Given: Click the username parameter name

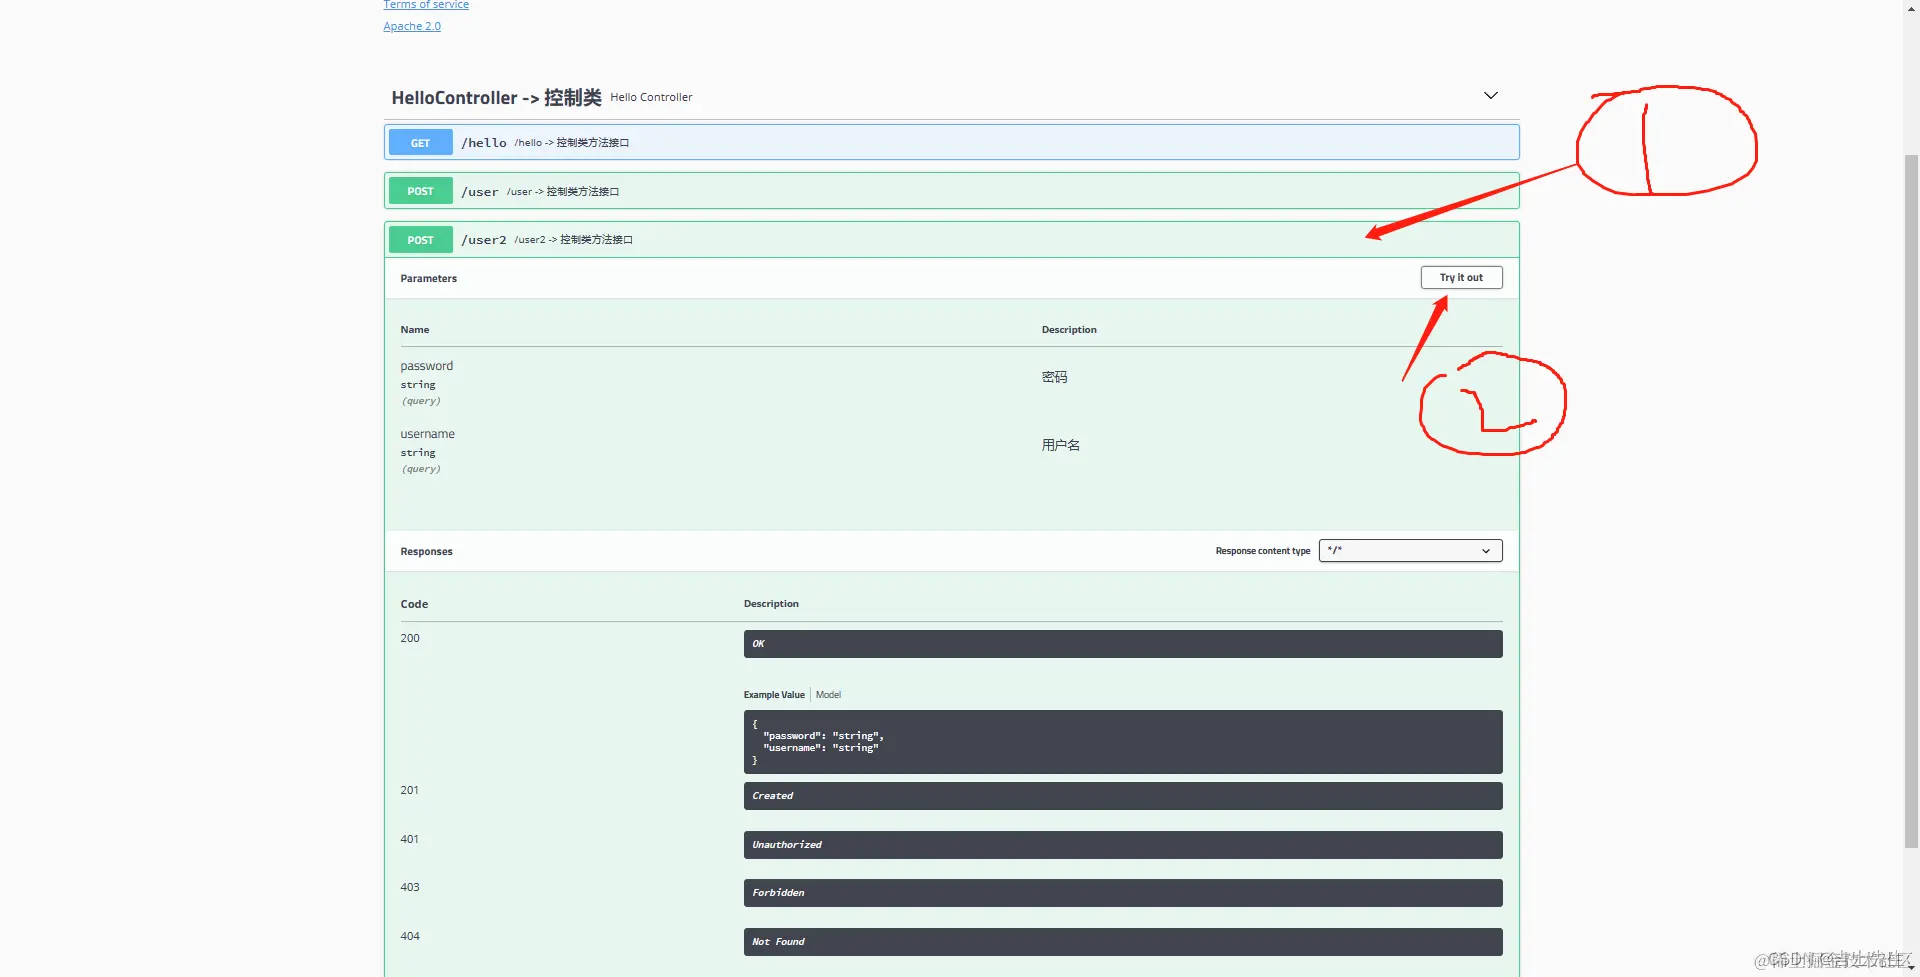Looking at the screenshot, I should click(x=428, y=434).
